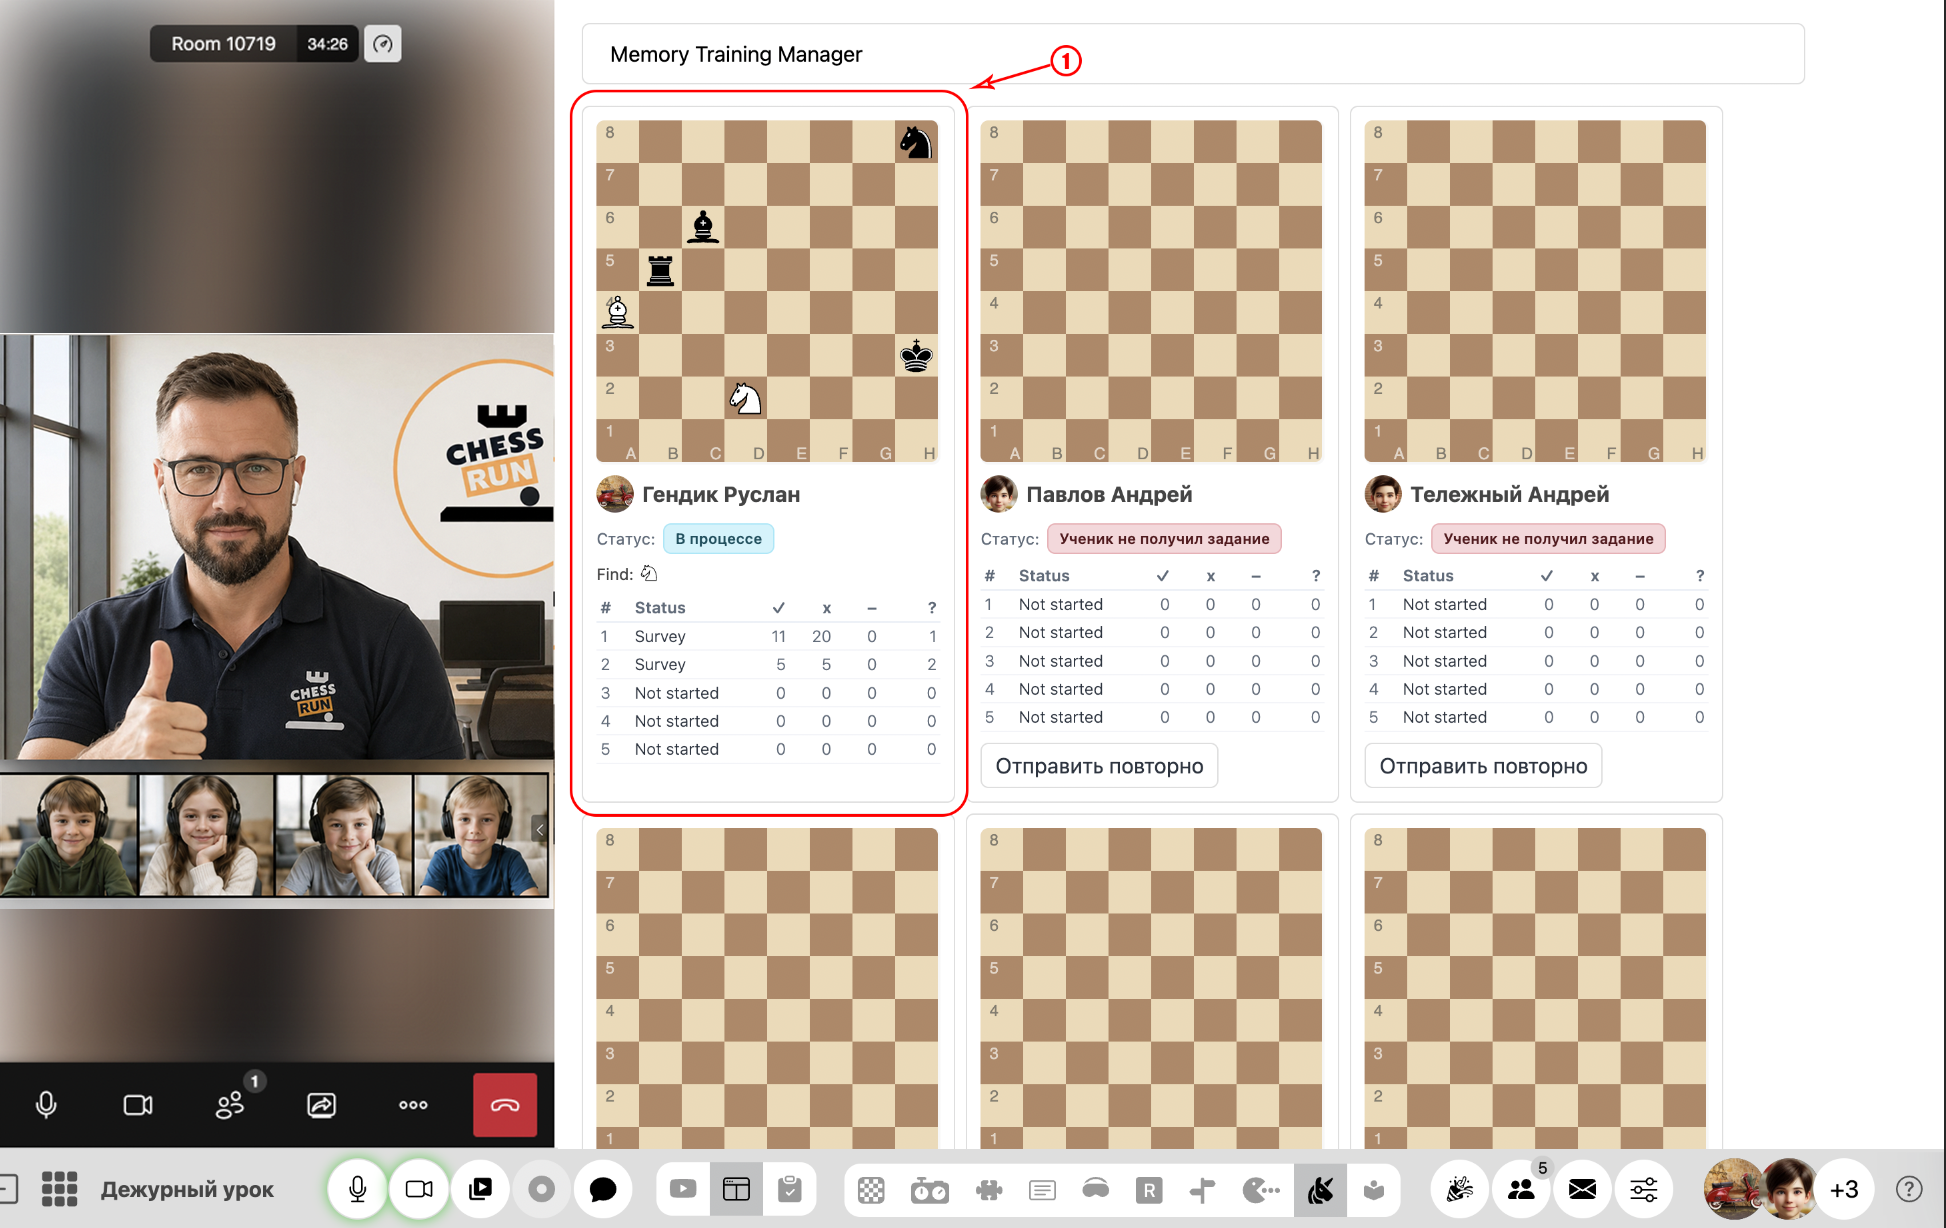Open the apps grid menu
The height and width of the screenshot is (1228, 1946).
click(x=59, y=1189)
